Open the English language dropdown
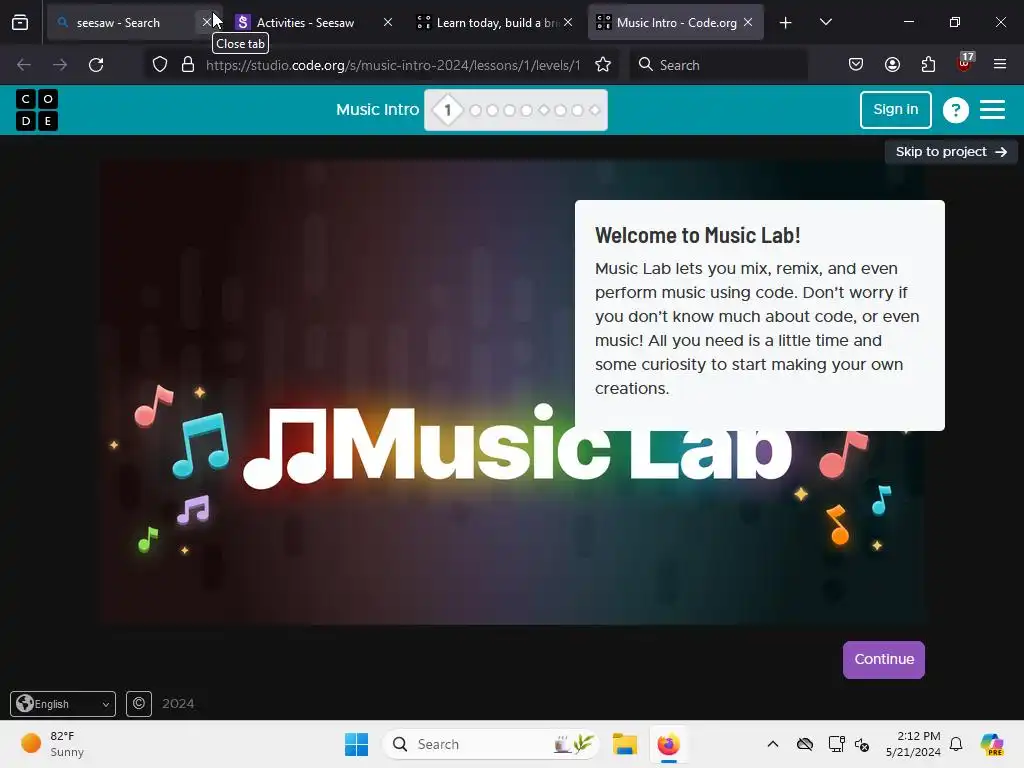This screenshot has width=1024, height=768. [63, 704]
